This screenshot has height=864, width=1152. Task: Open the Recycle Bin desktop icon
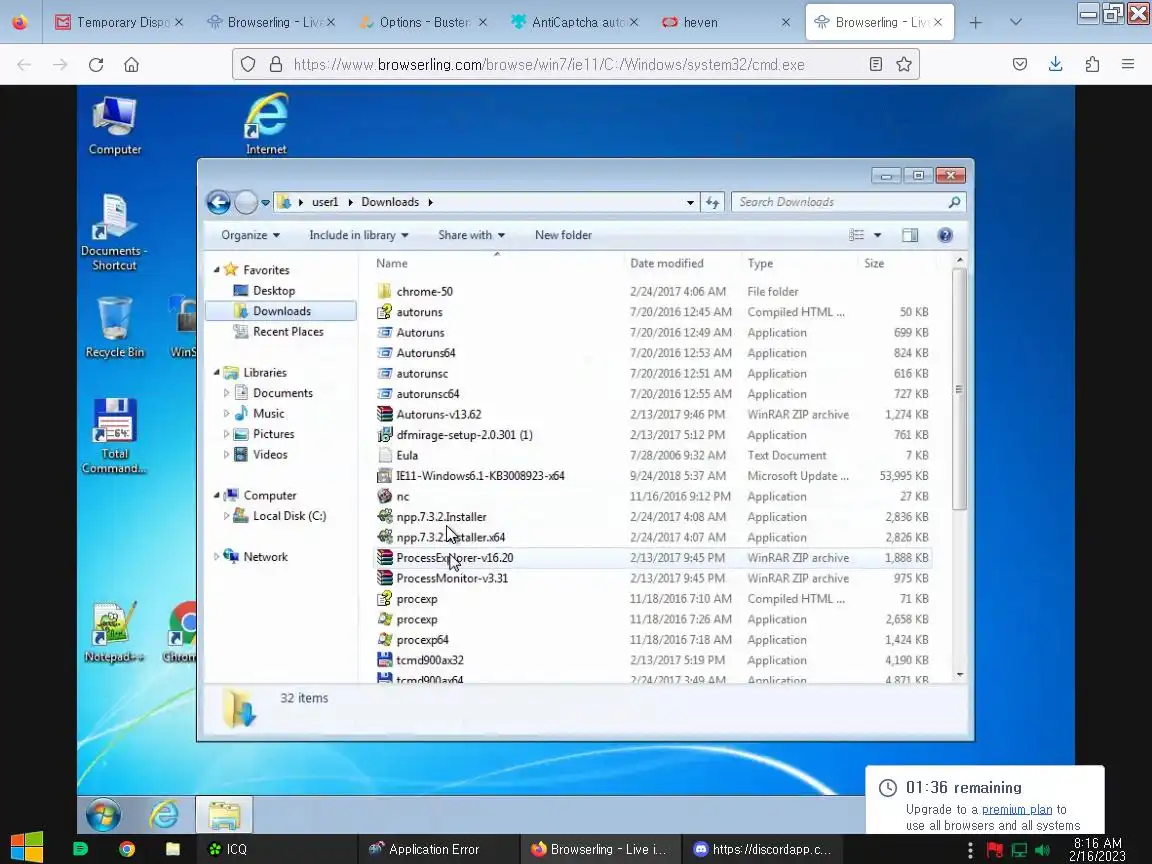pos(115,327)
